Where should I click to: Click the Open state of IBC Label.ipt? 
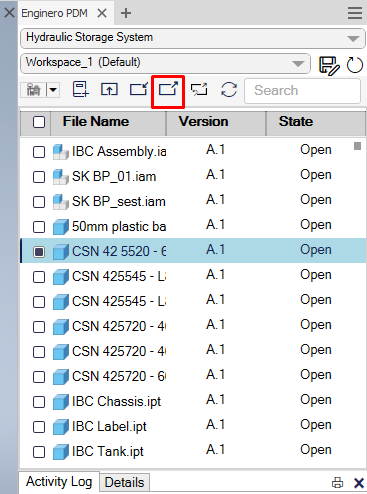point(316,425)
